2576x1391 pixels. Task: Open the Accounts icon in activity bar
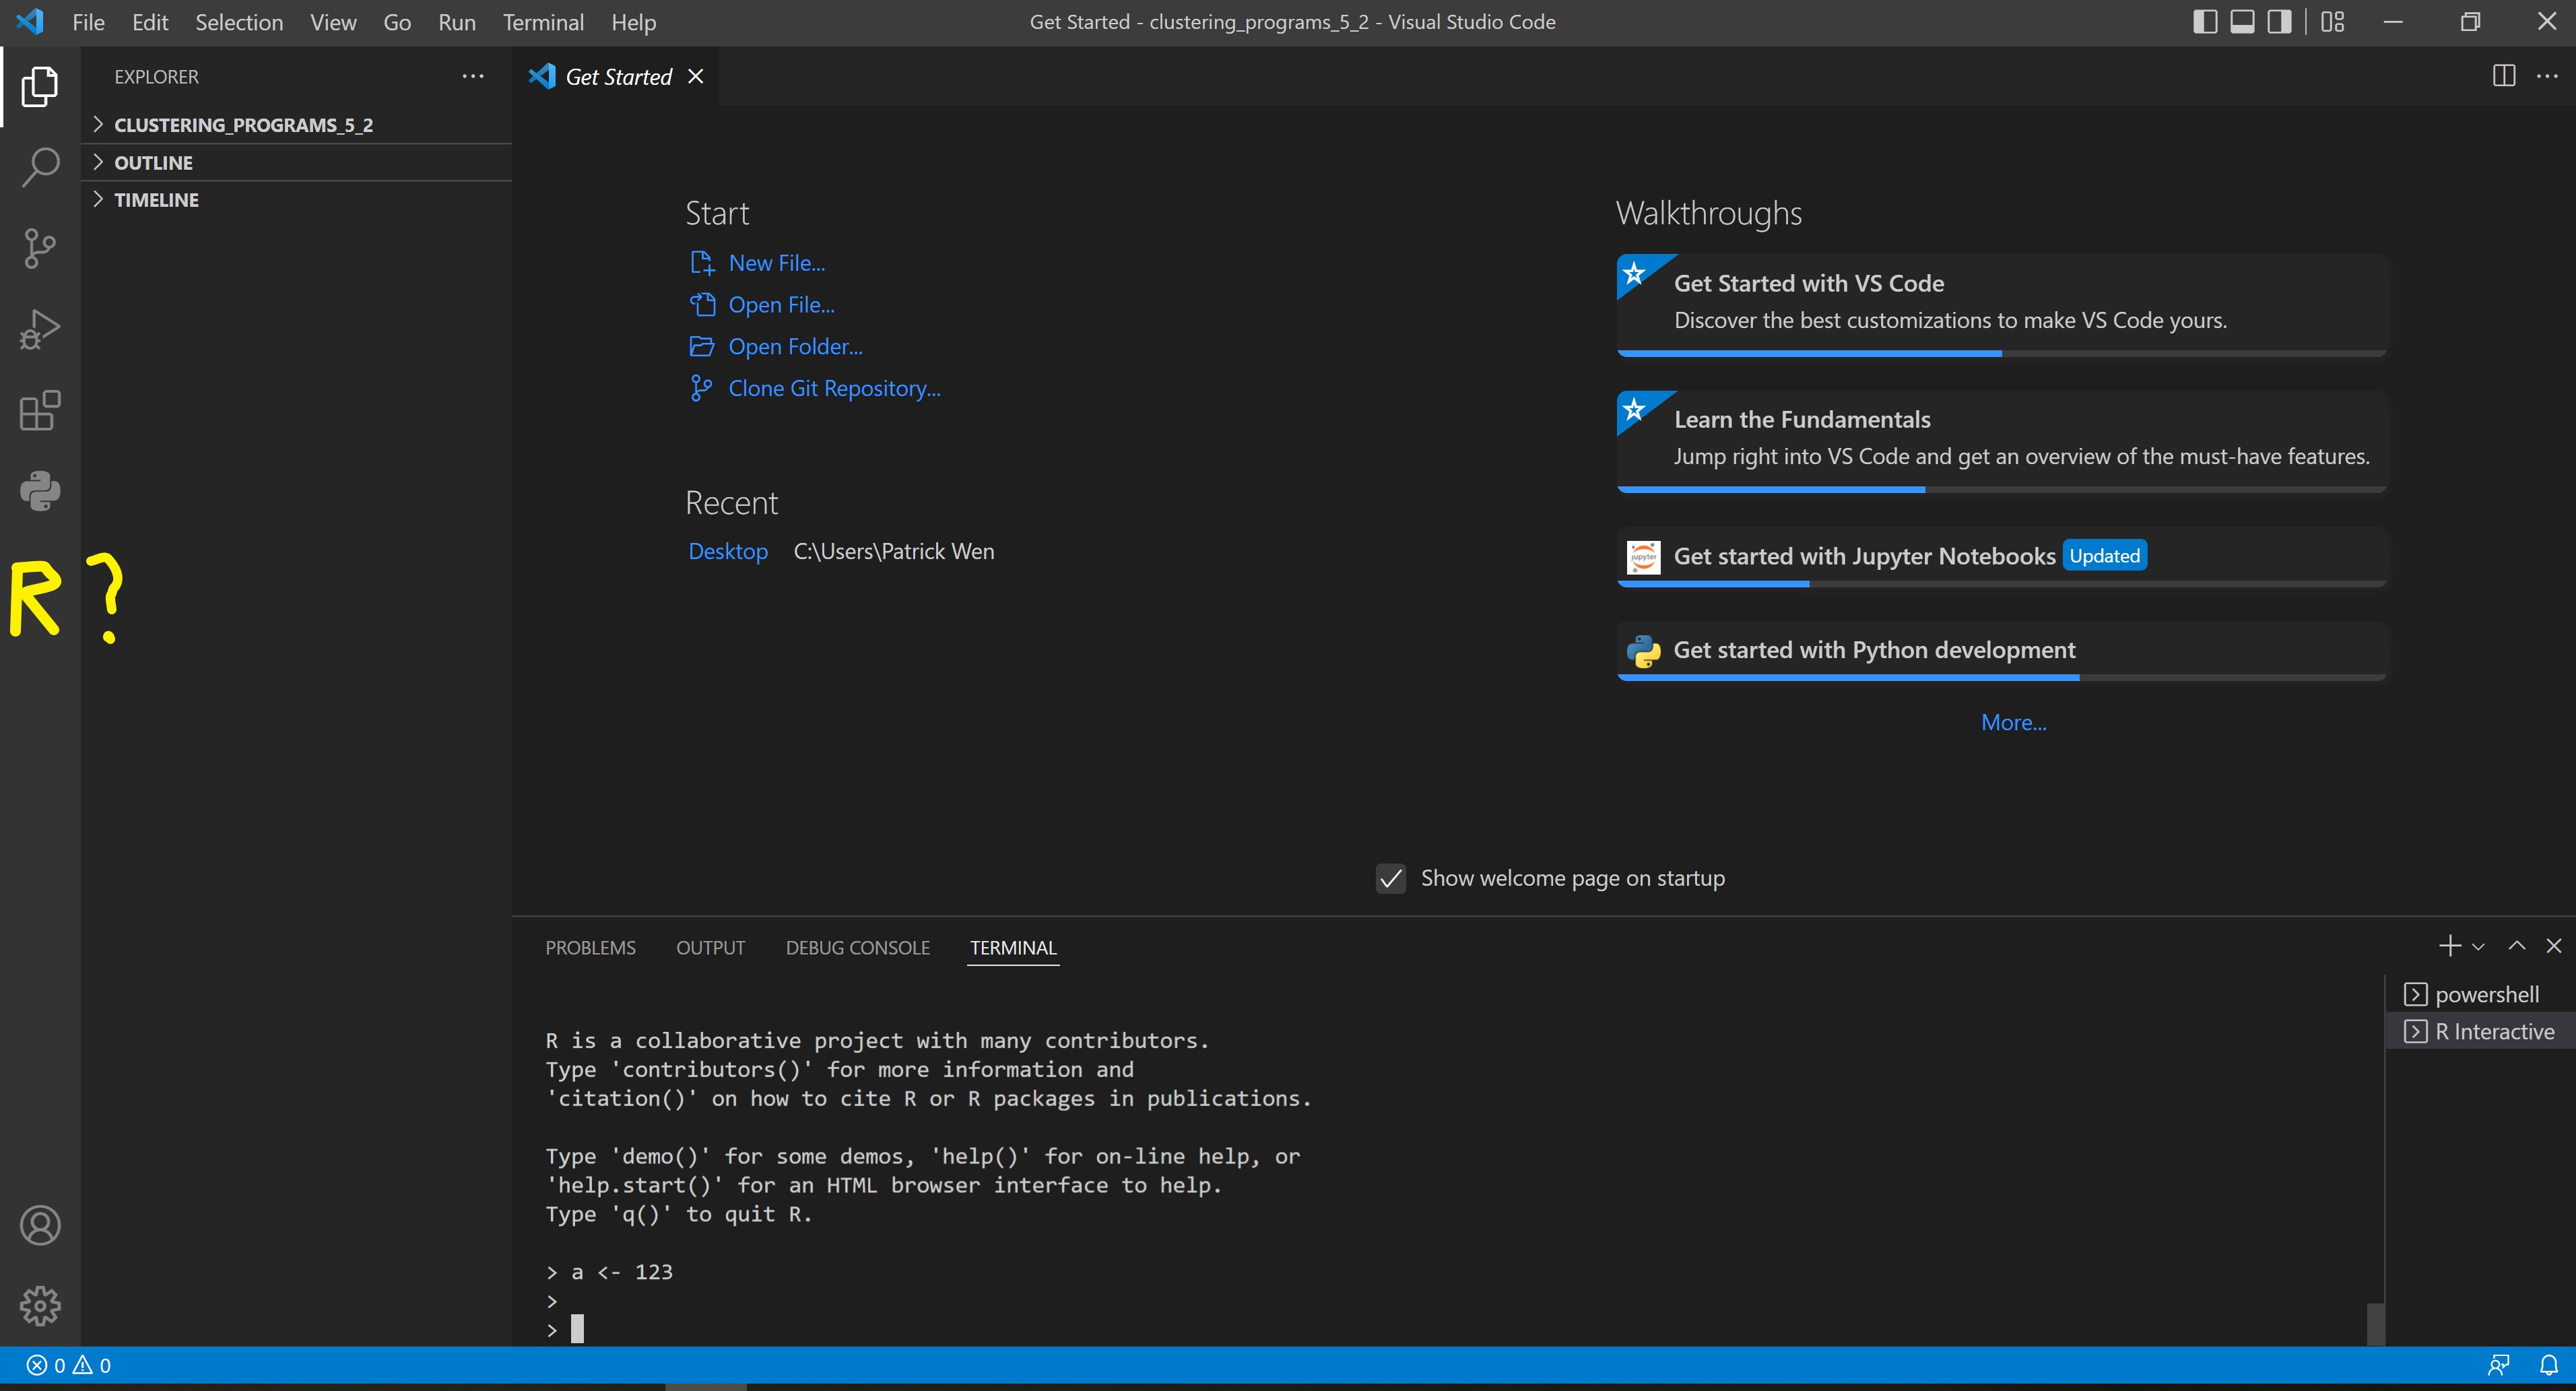(x=40, y=1225)
